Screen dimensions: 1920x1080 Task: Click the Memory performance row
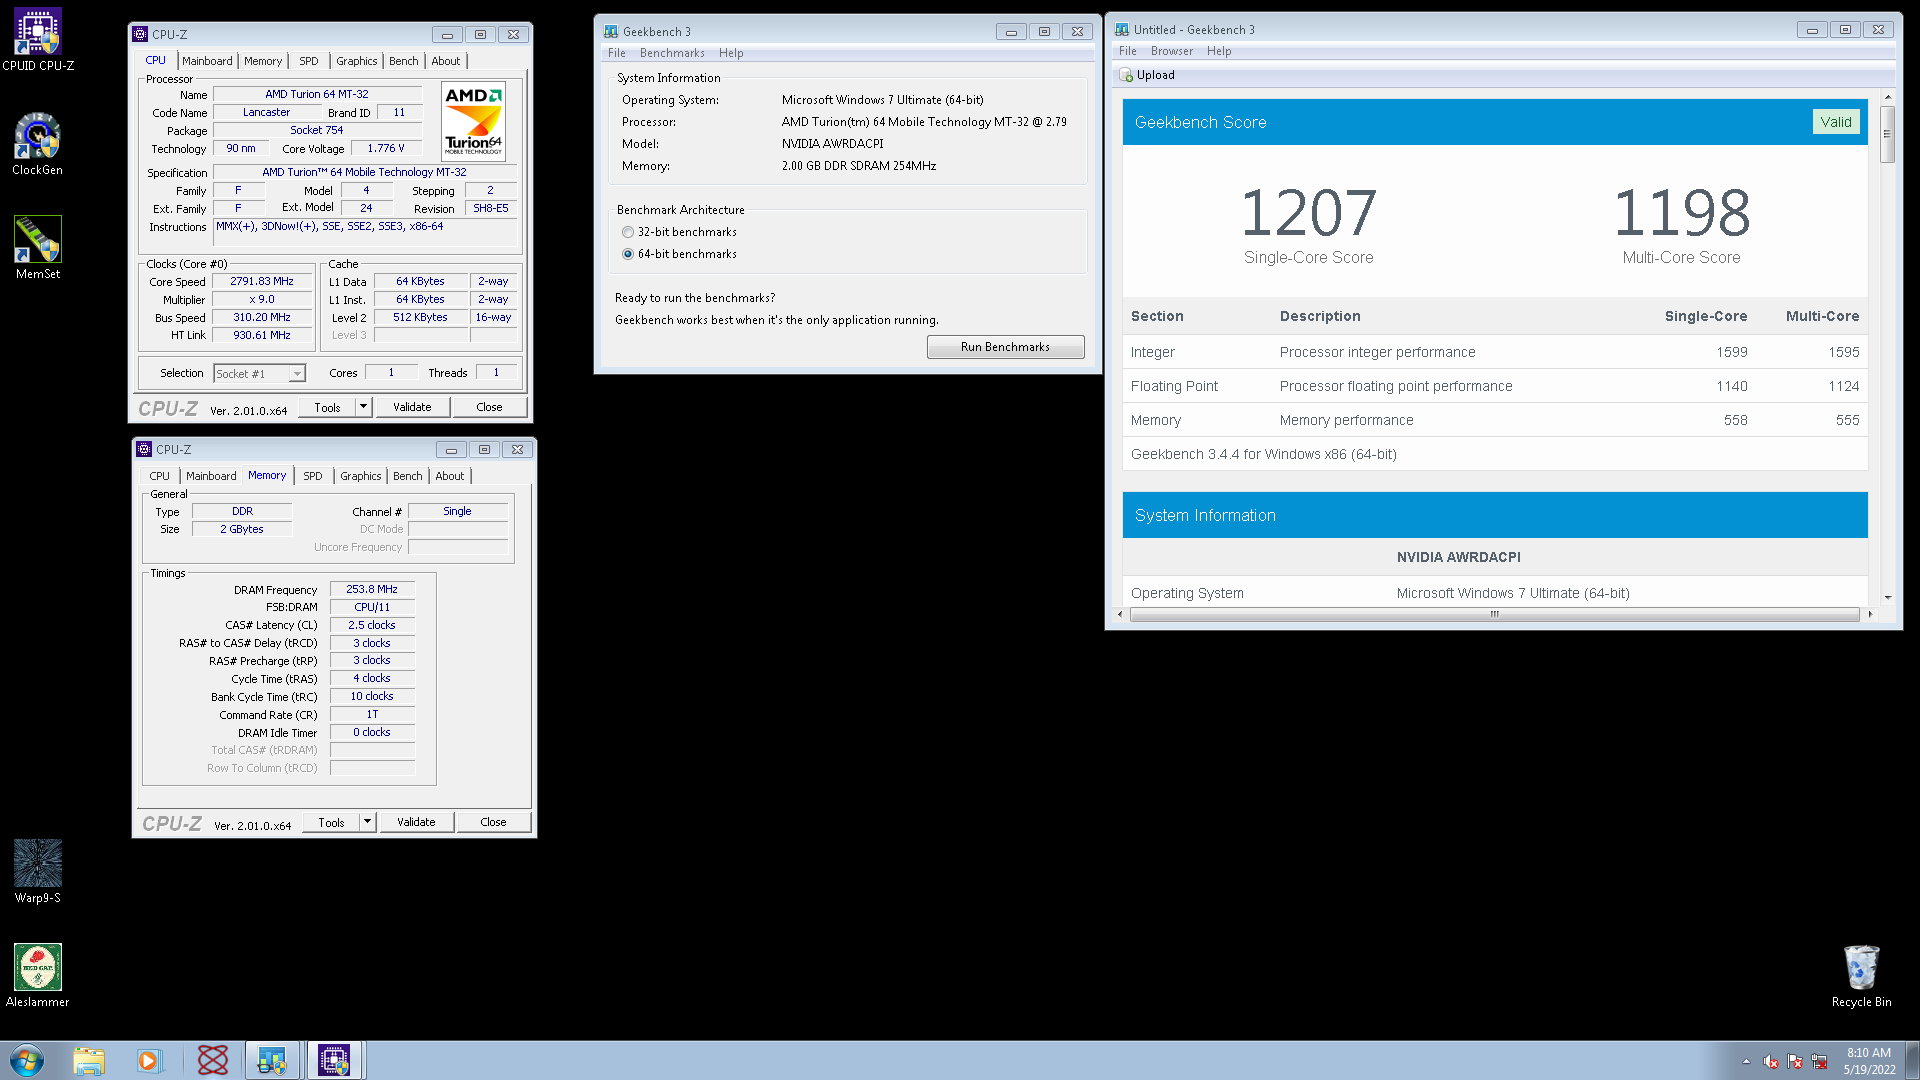tap(1494, 420)
